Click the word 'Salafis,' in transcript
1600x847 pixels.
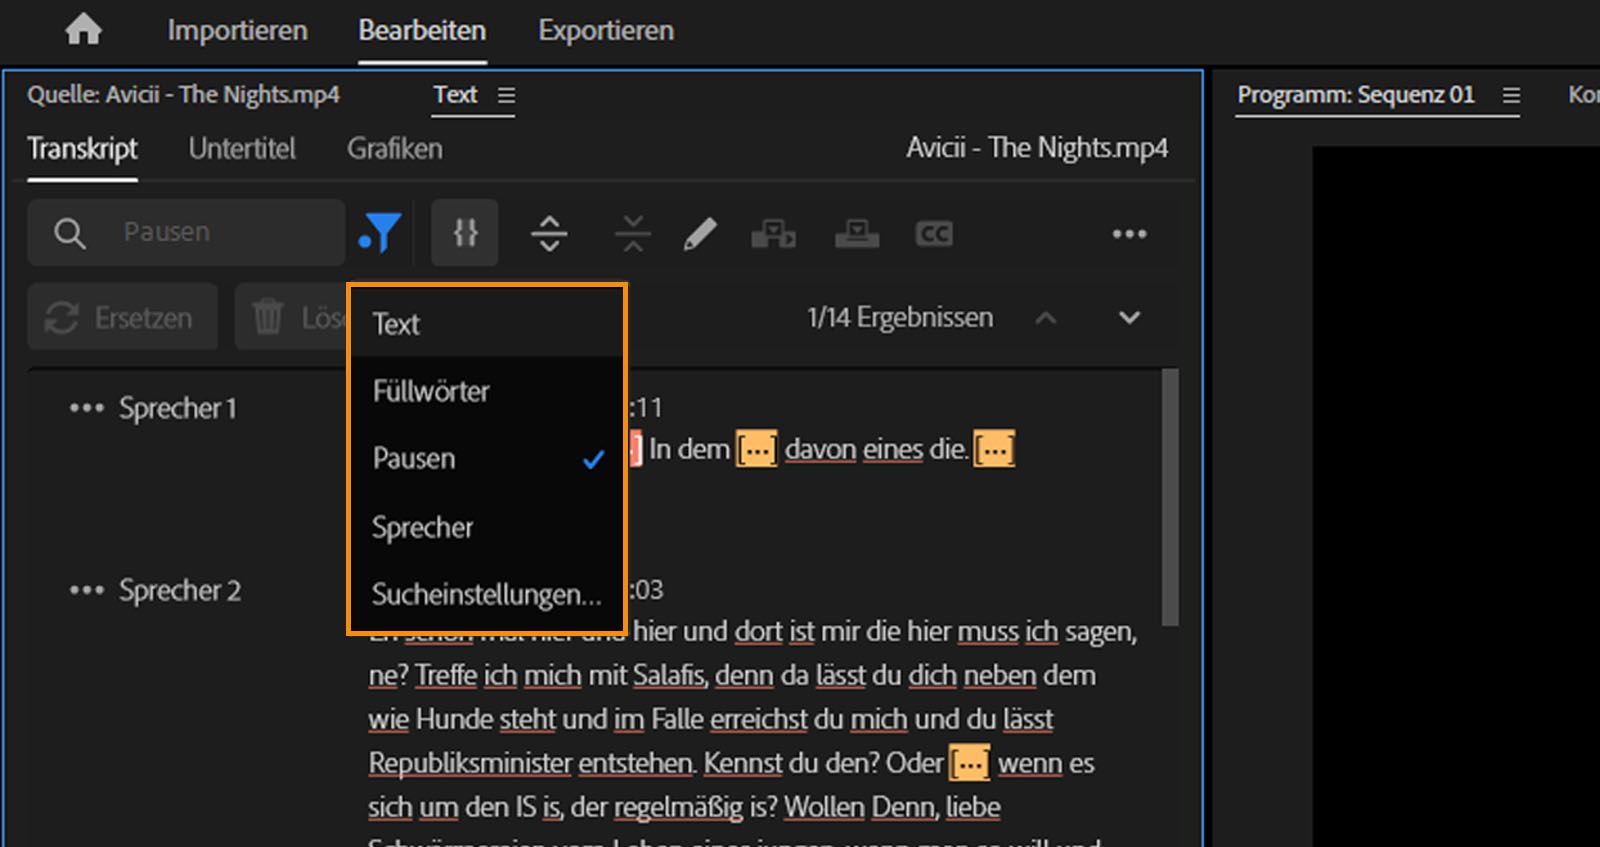click(x=670, y=676)
